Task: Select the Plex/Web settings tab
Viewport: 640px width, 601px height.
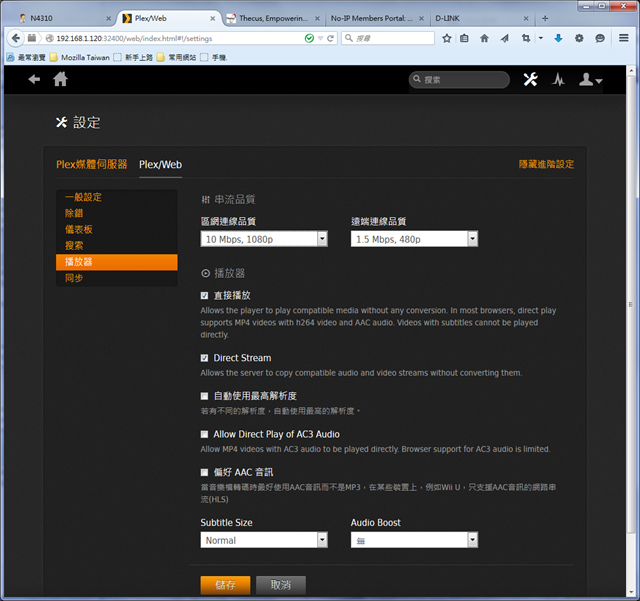Action: (160, 165)
